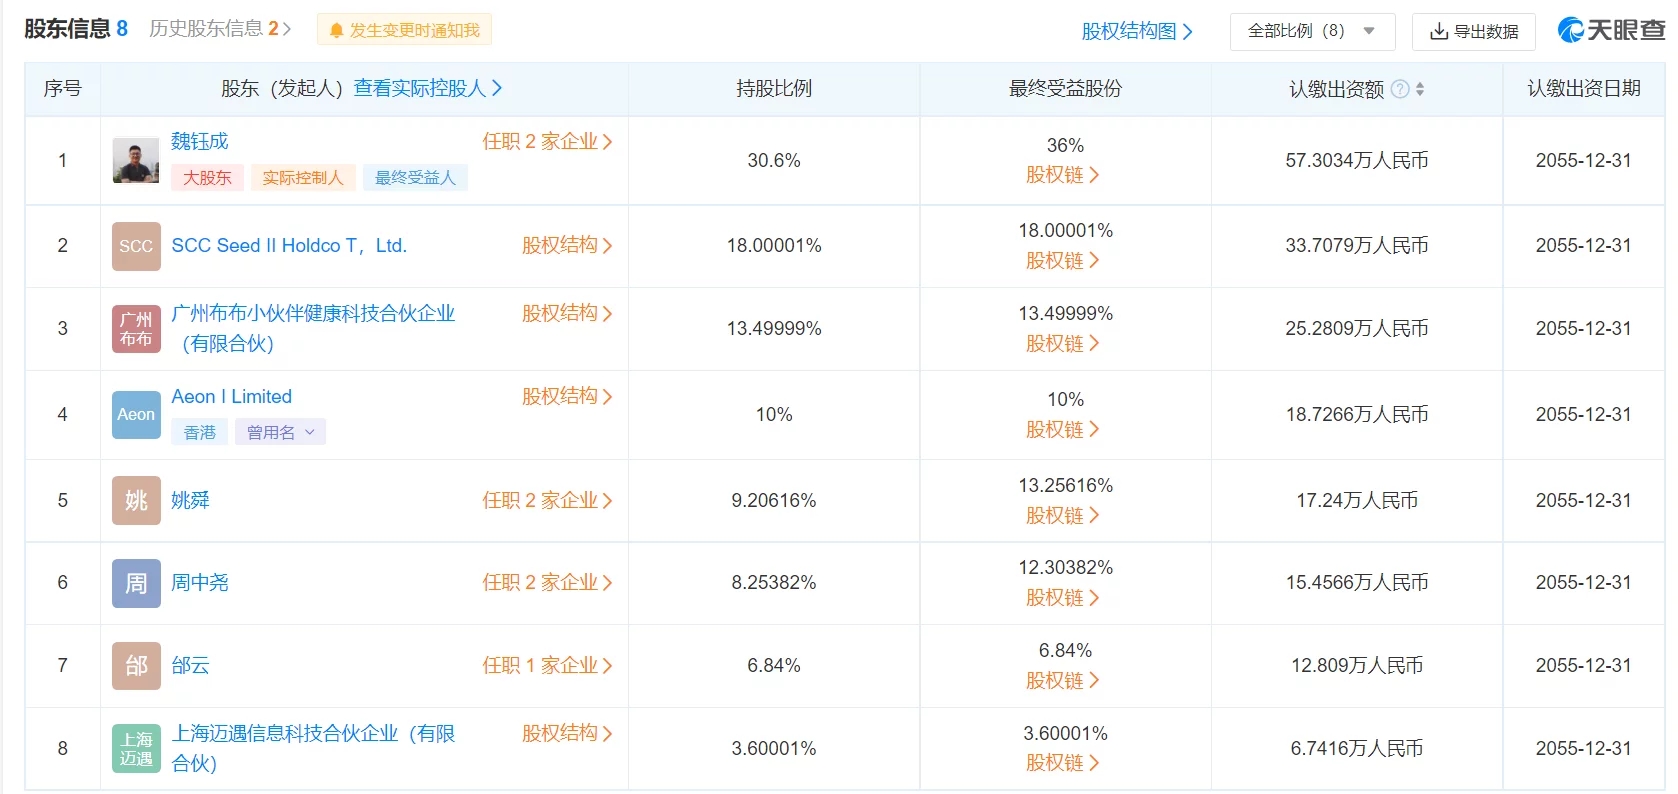Open shareholder 魏钰成 name link

tap(200, 141)
